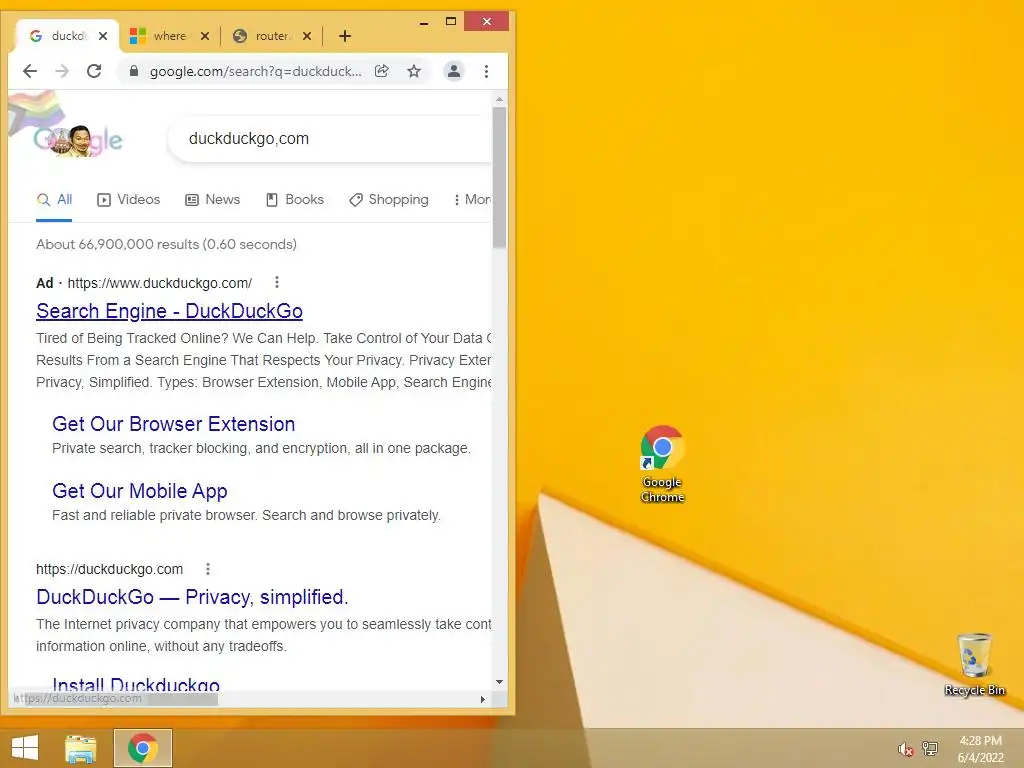This screenshot has width=1024, height=768.
Task: Expand the More search filters menu
Action: click(473, 199)
